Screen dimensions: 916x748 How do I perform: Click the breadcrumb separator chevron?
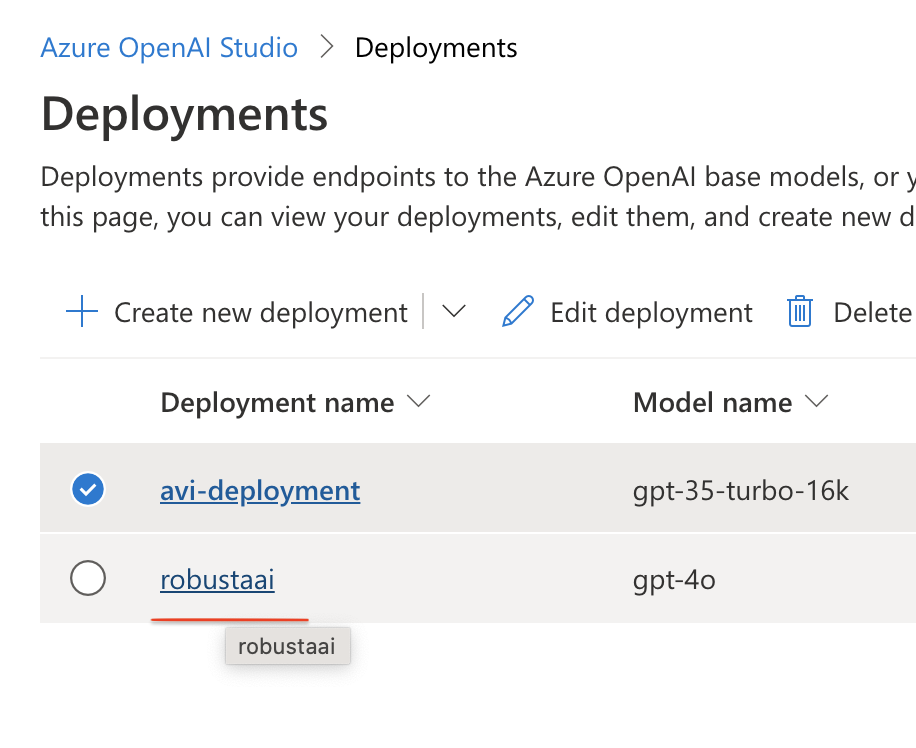327,48
